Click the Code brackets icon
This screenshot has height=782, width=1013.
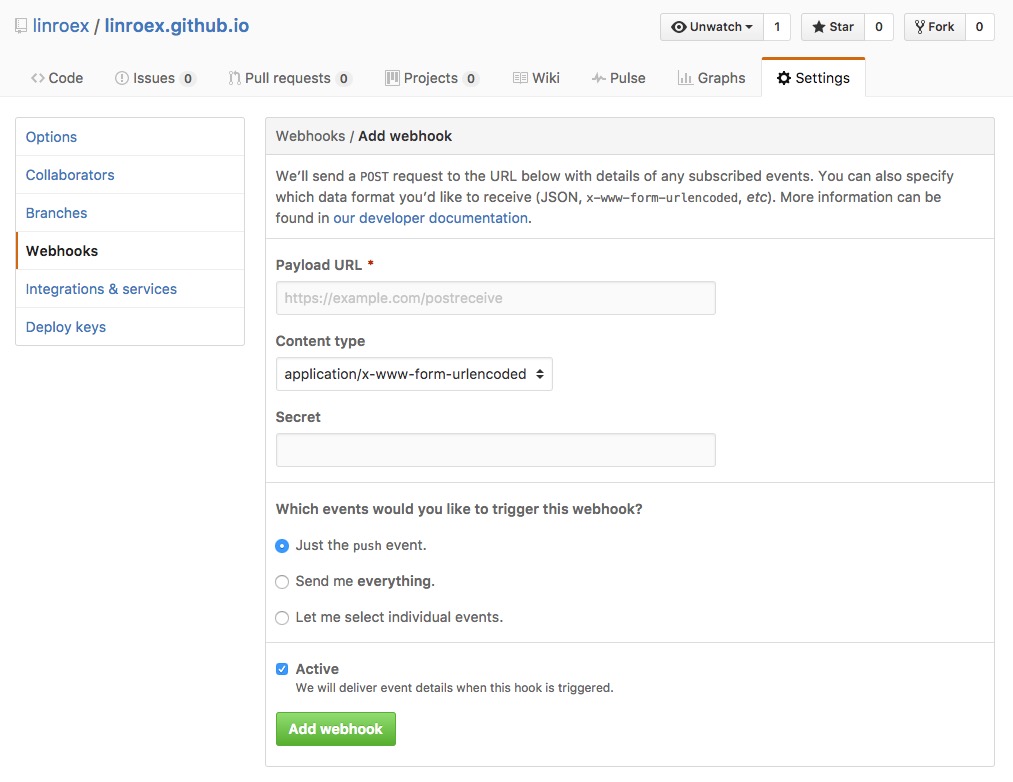point(37,78)
